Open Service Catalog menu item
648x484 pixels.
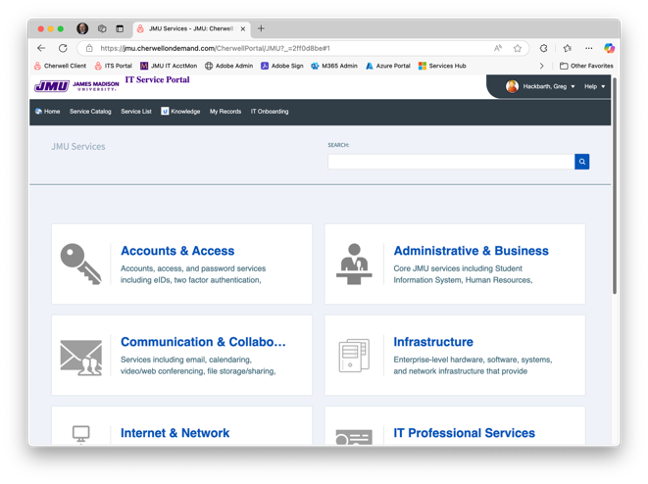[x=91, y=112]
